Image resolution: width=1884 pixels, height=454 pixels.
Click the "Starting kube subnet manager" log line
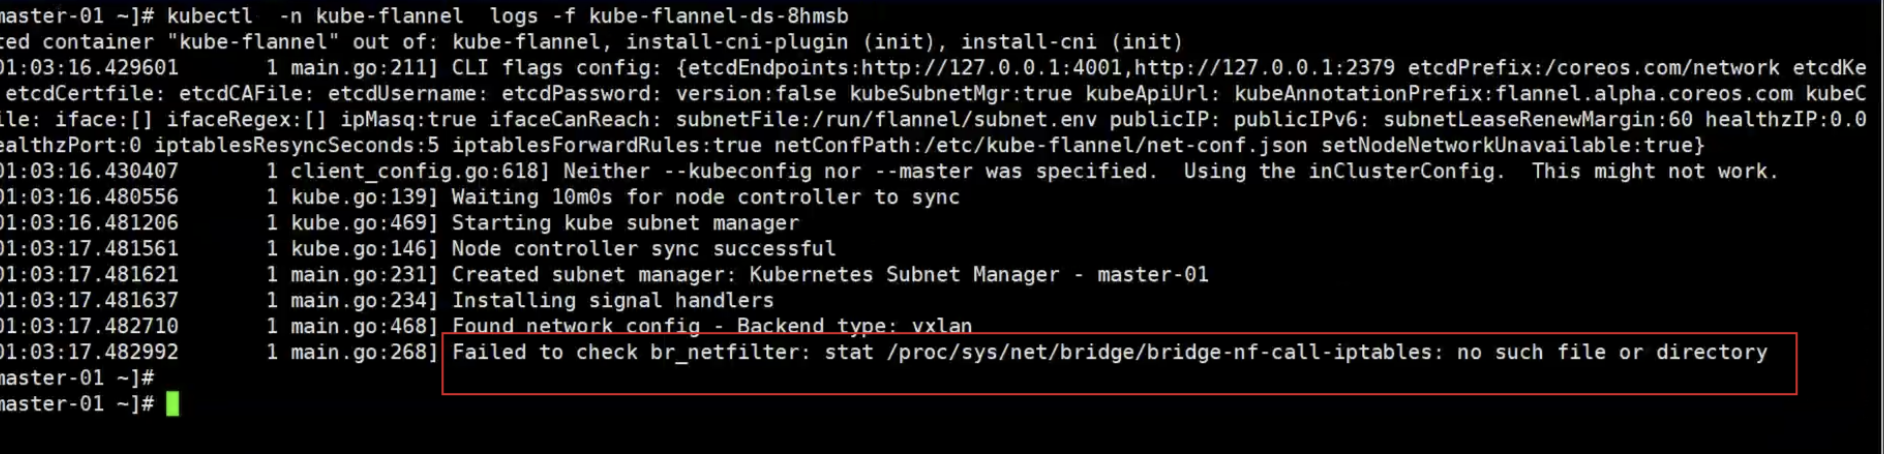(x=625, y=223)
